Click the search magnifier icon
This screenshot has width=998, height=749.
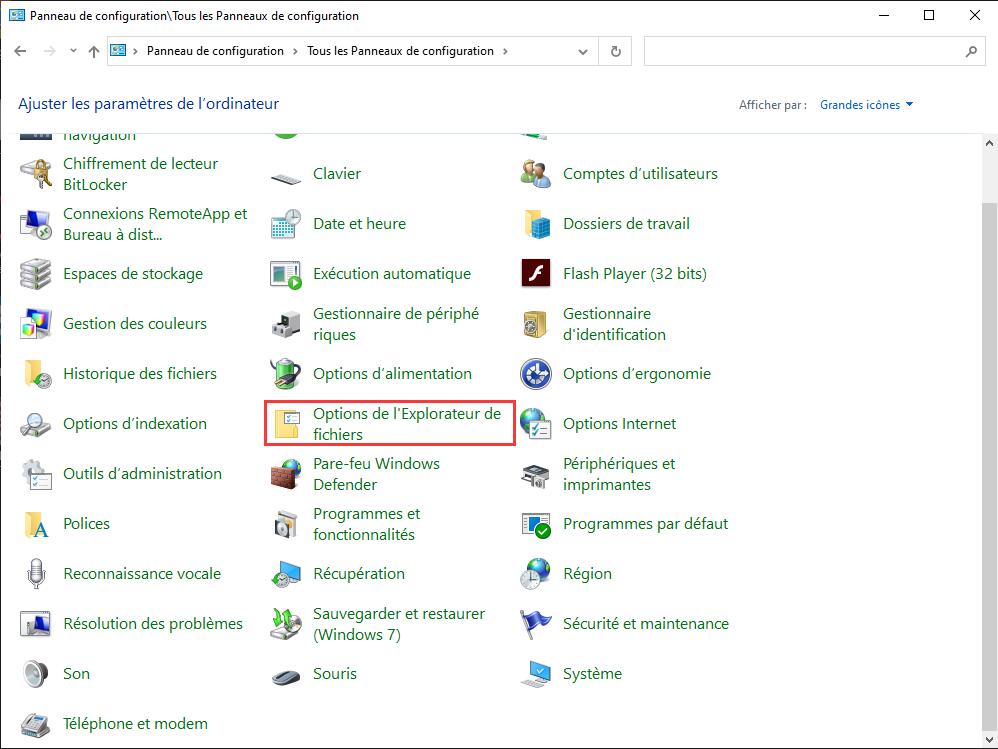pos(971,52)
